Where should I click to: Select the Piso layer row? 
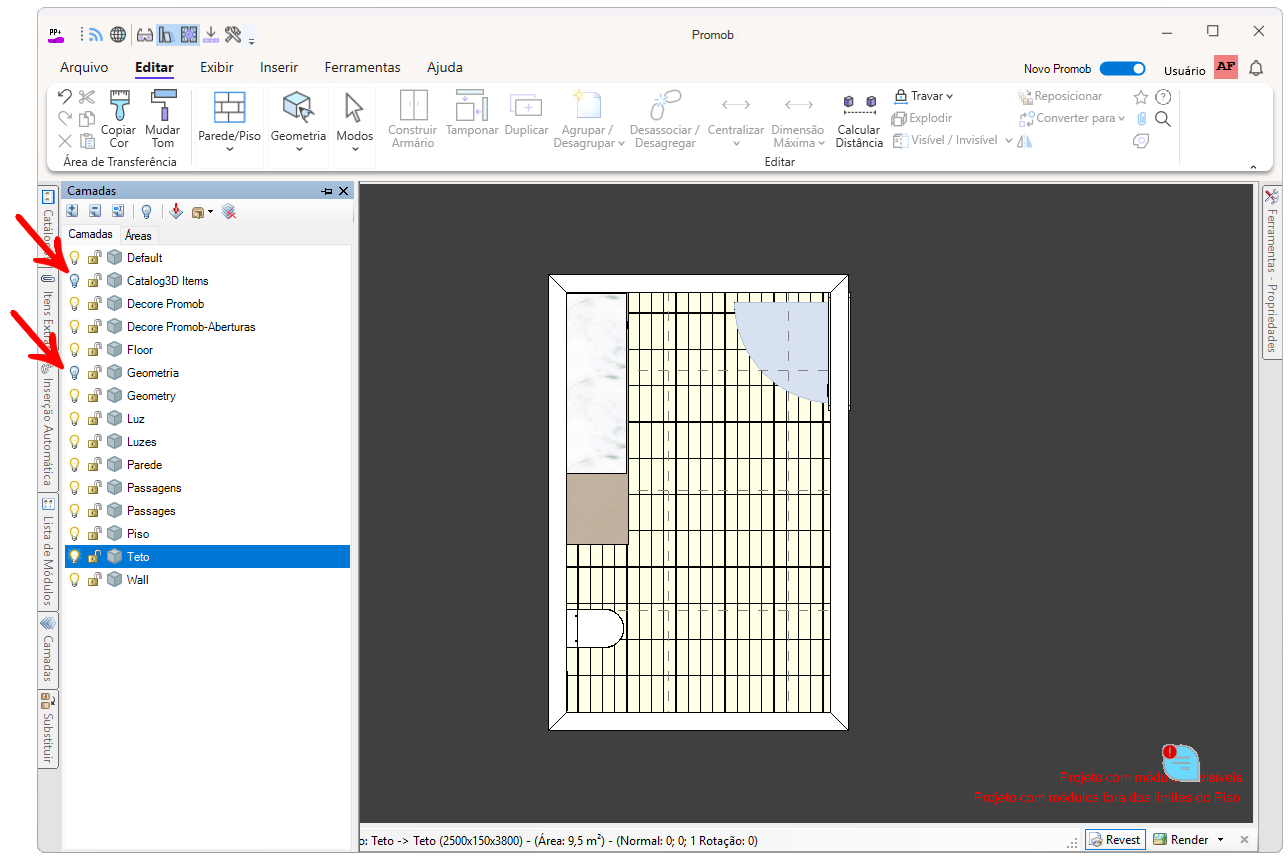pos(138,534)
